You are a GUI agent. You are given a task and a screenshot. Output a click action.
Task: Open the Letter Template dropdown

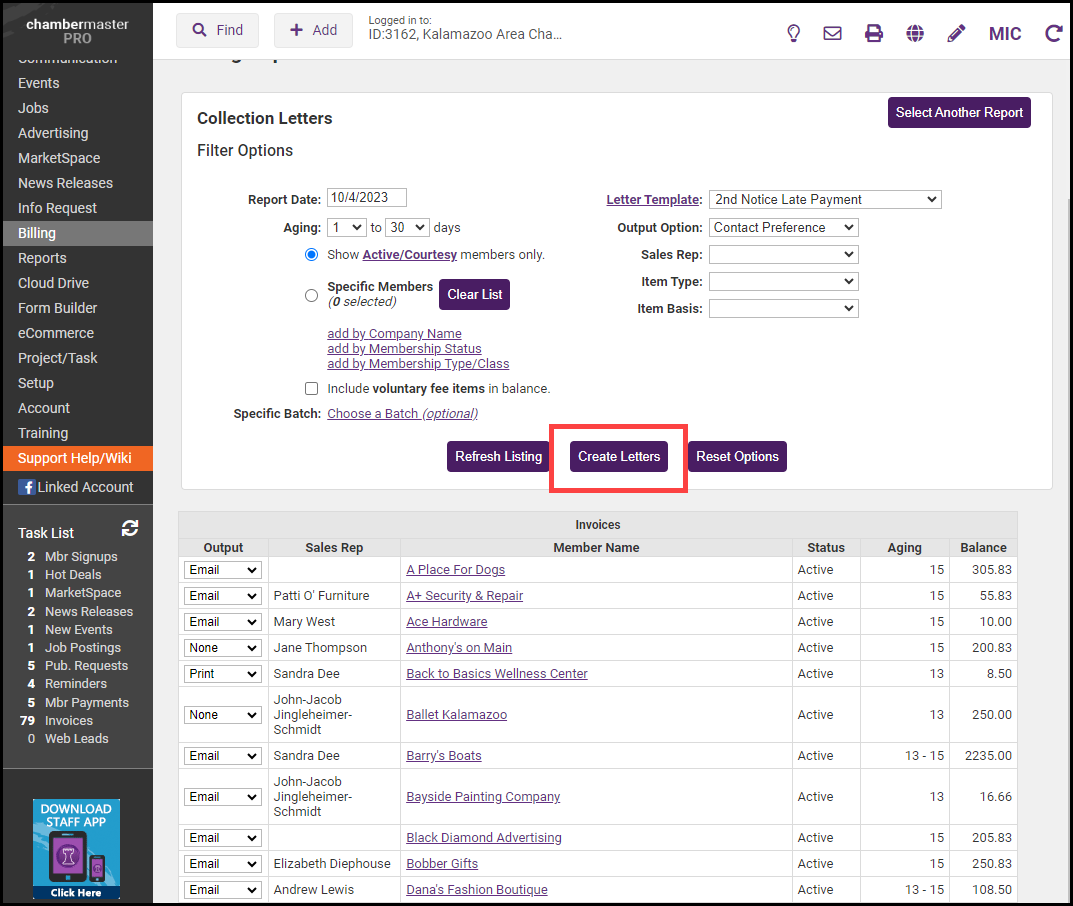(x=825, y=199)
